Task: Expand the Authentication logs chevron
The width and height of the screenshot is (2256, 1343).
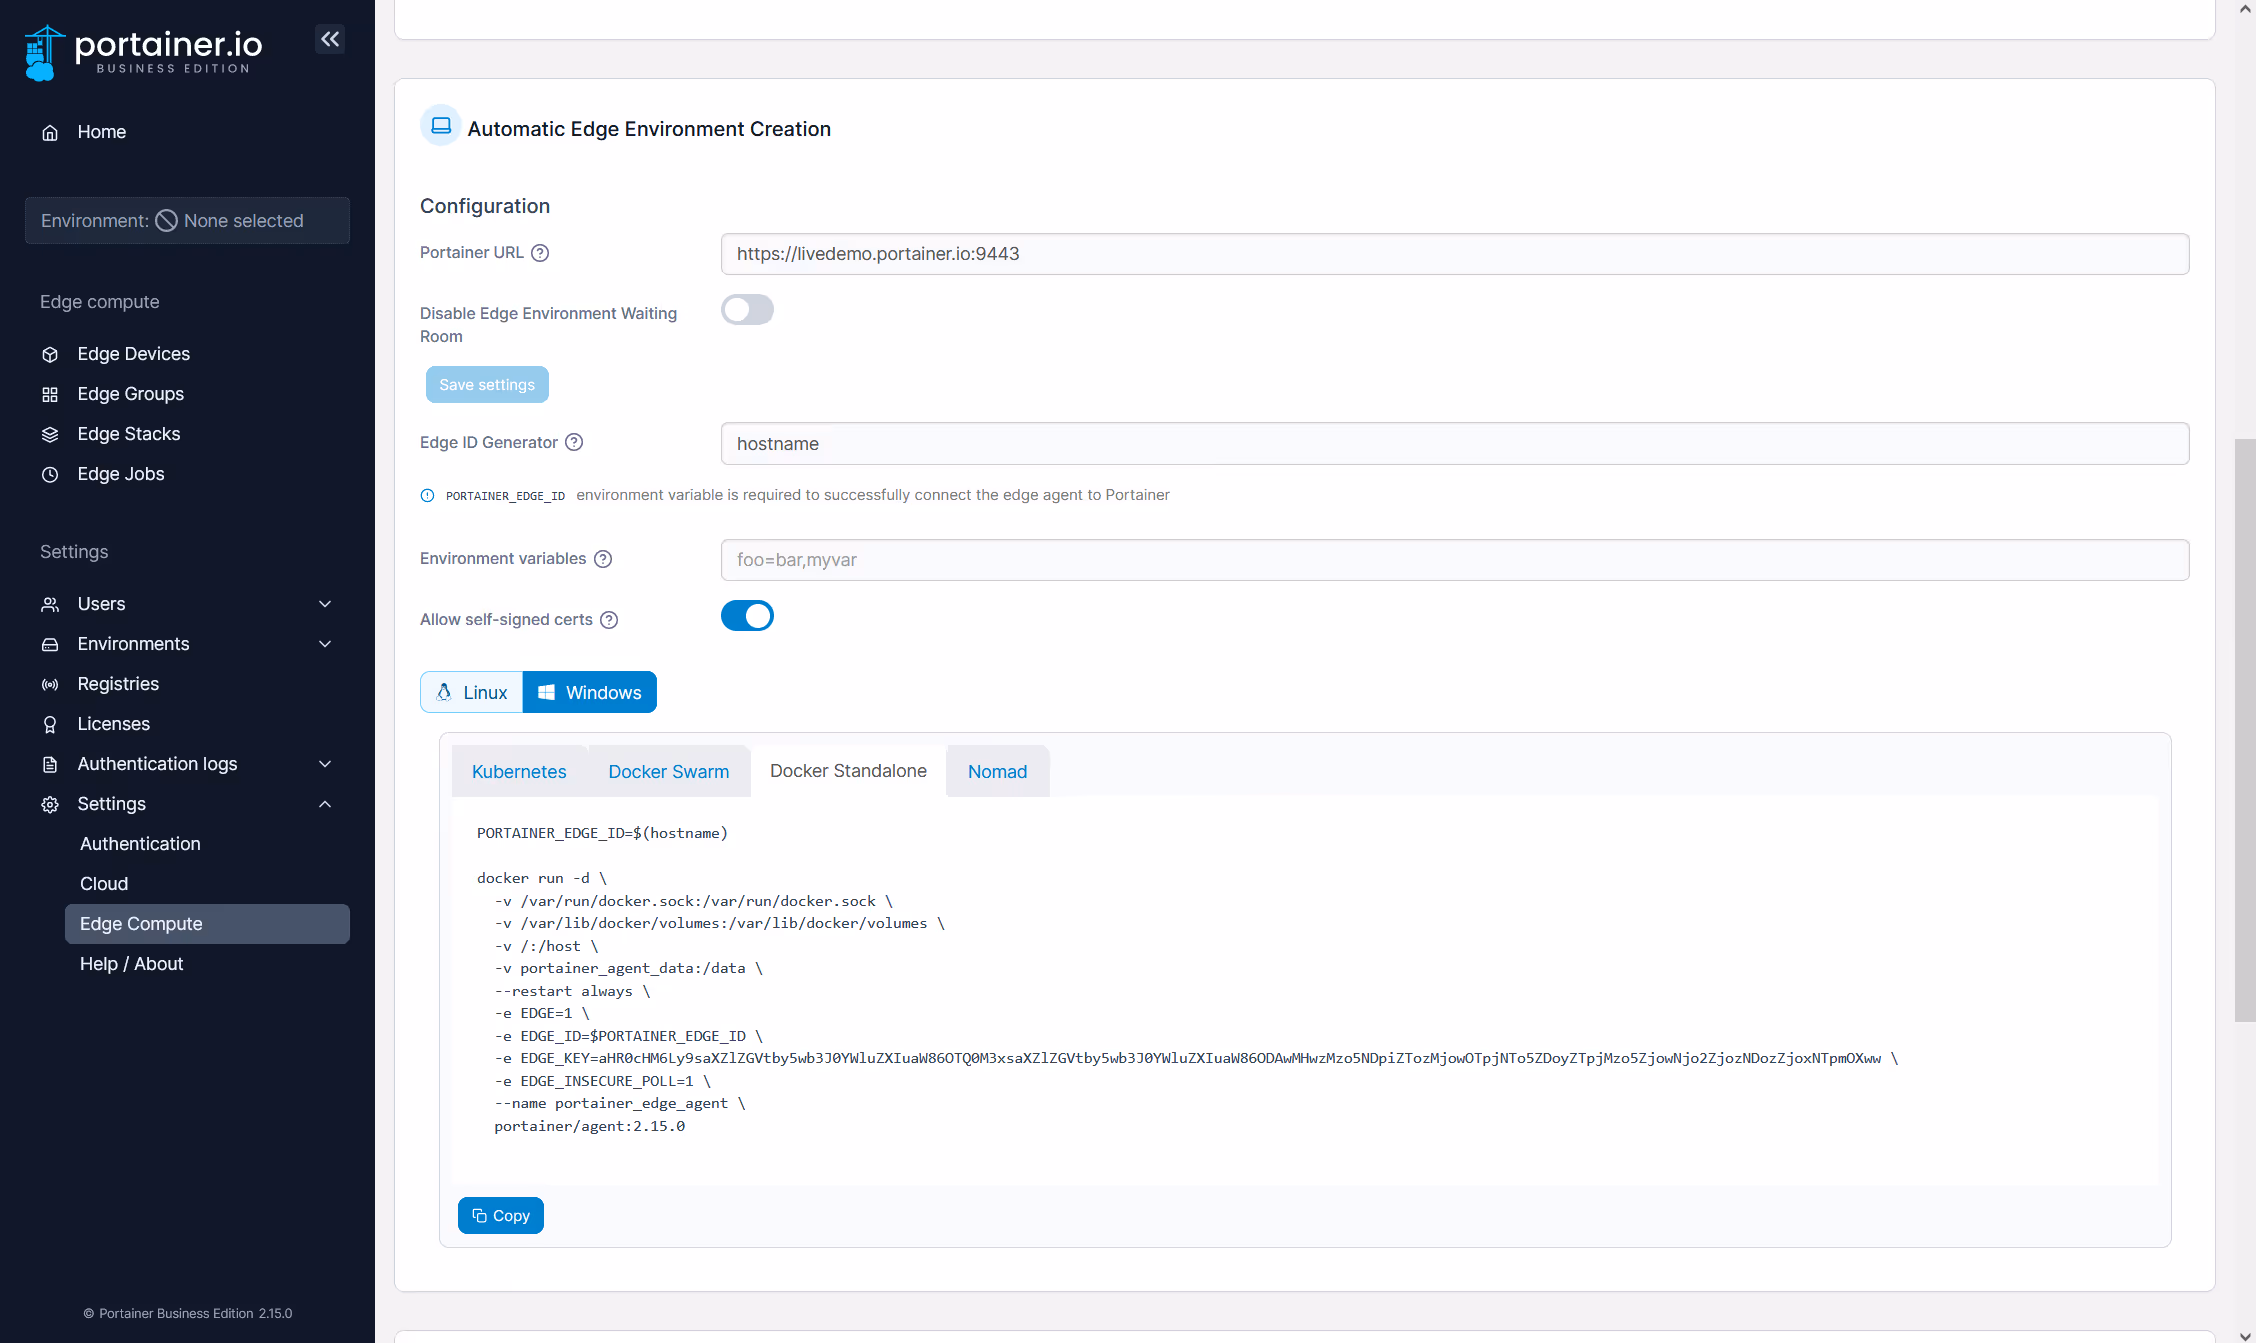Action: point(325,764)
